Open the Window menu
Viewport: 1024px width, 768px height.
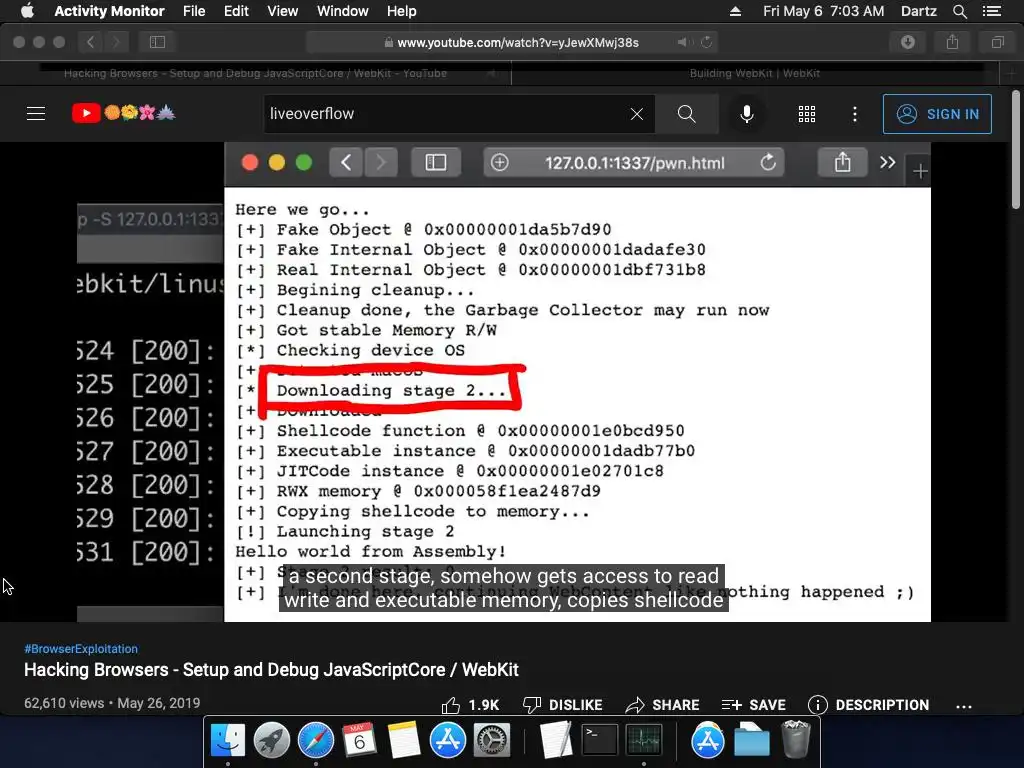coord(342,11)
